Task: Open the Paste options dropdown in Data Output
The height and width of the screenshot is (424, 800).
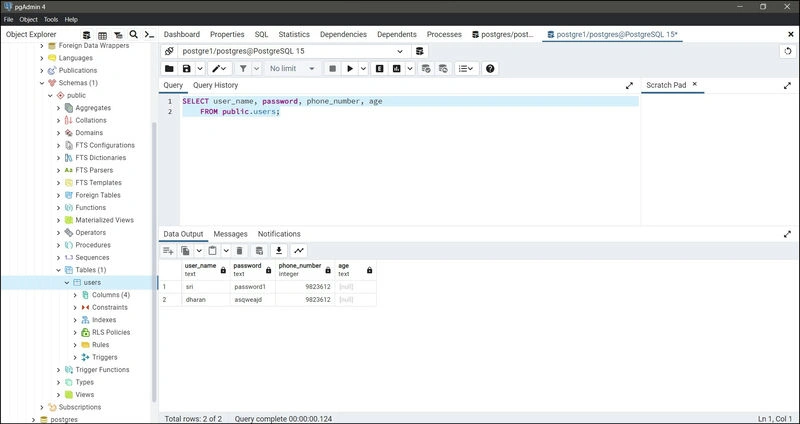Action: point(226,251)
